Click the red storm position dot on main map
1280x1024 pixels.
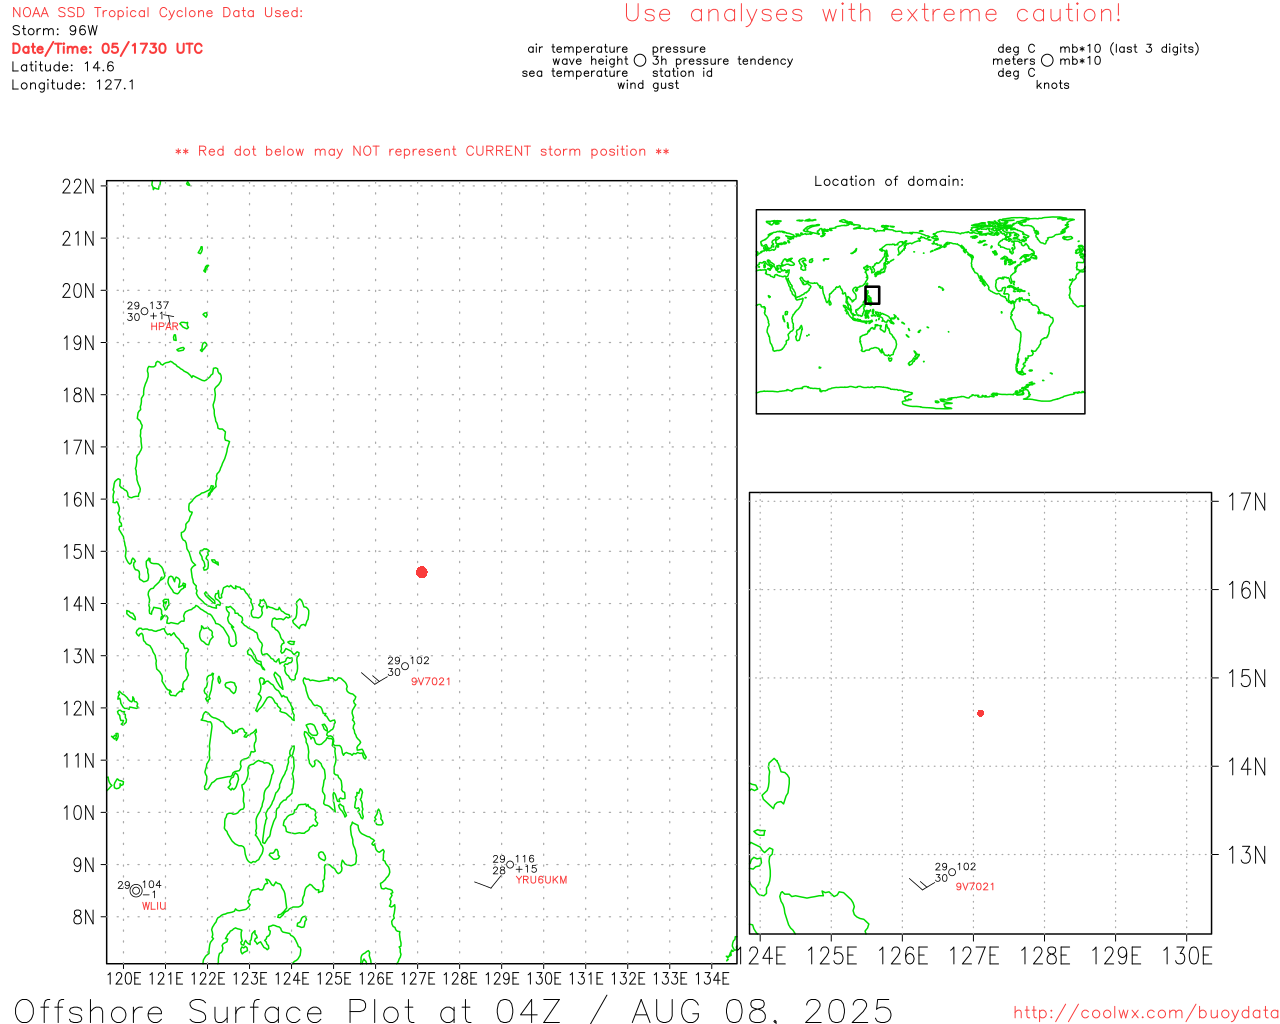click(422, 572)
